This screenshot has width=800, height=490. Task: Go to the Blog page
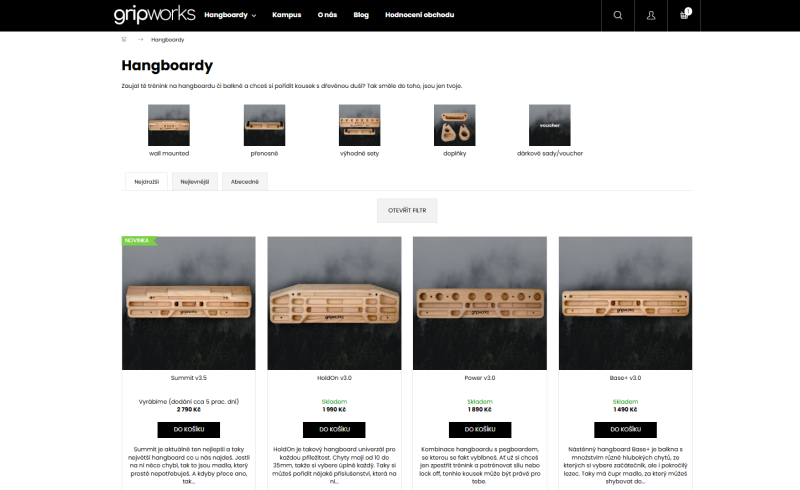pos(360,15)
